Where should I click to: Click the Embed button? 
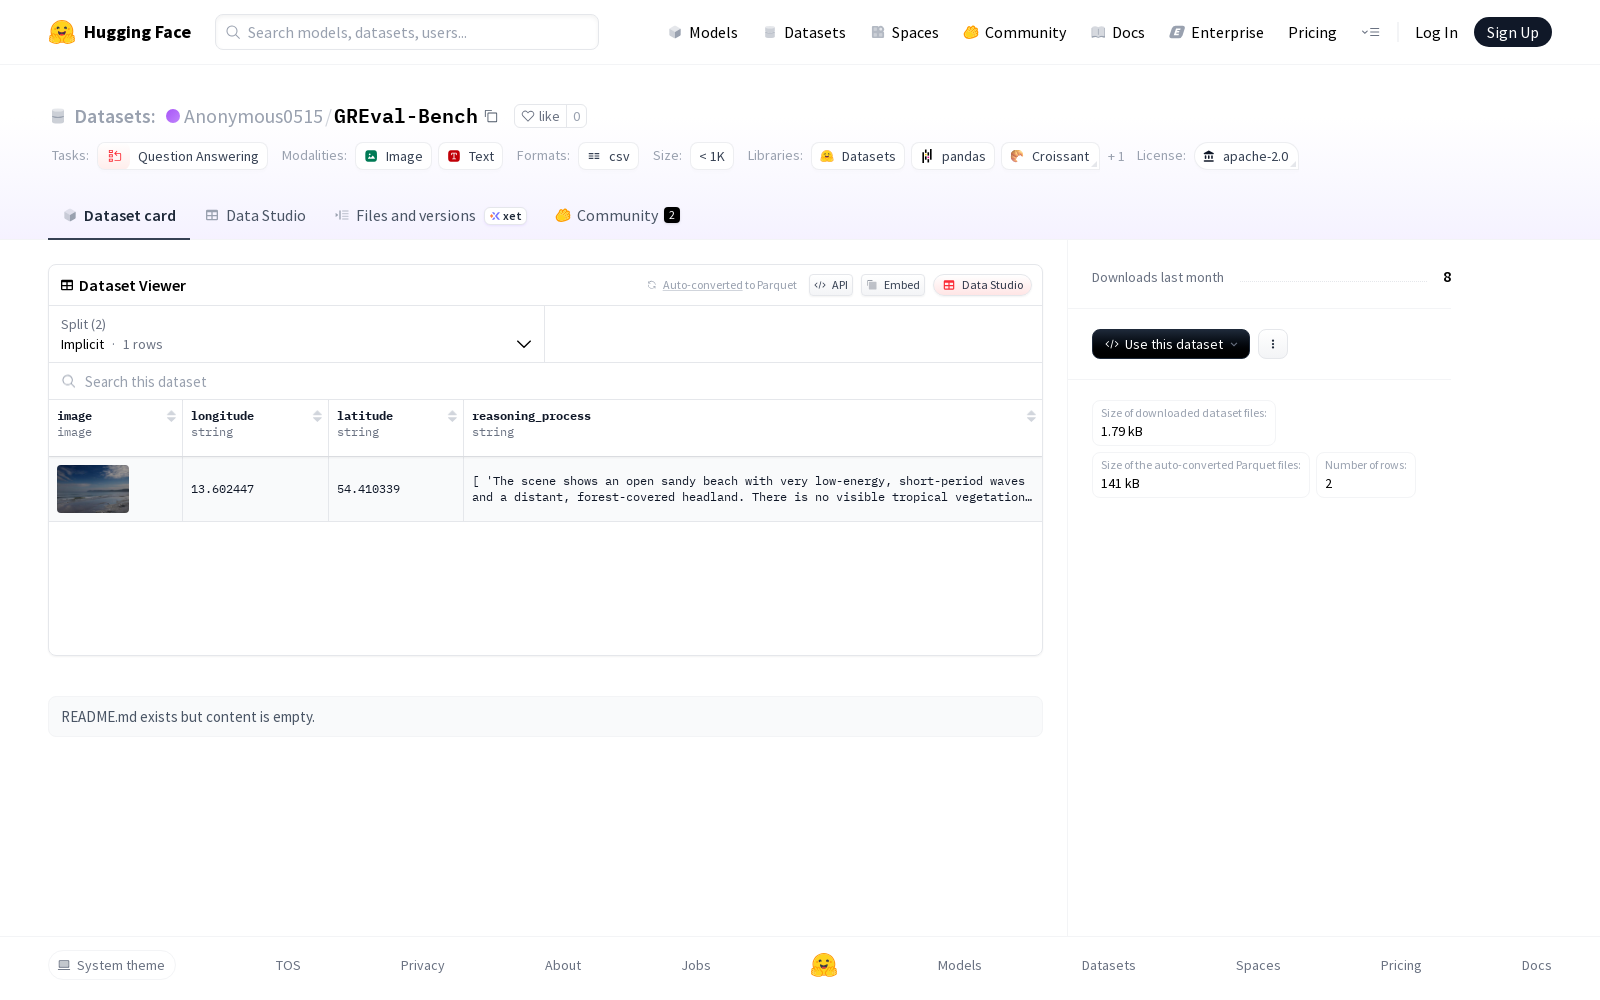893,285
